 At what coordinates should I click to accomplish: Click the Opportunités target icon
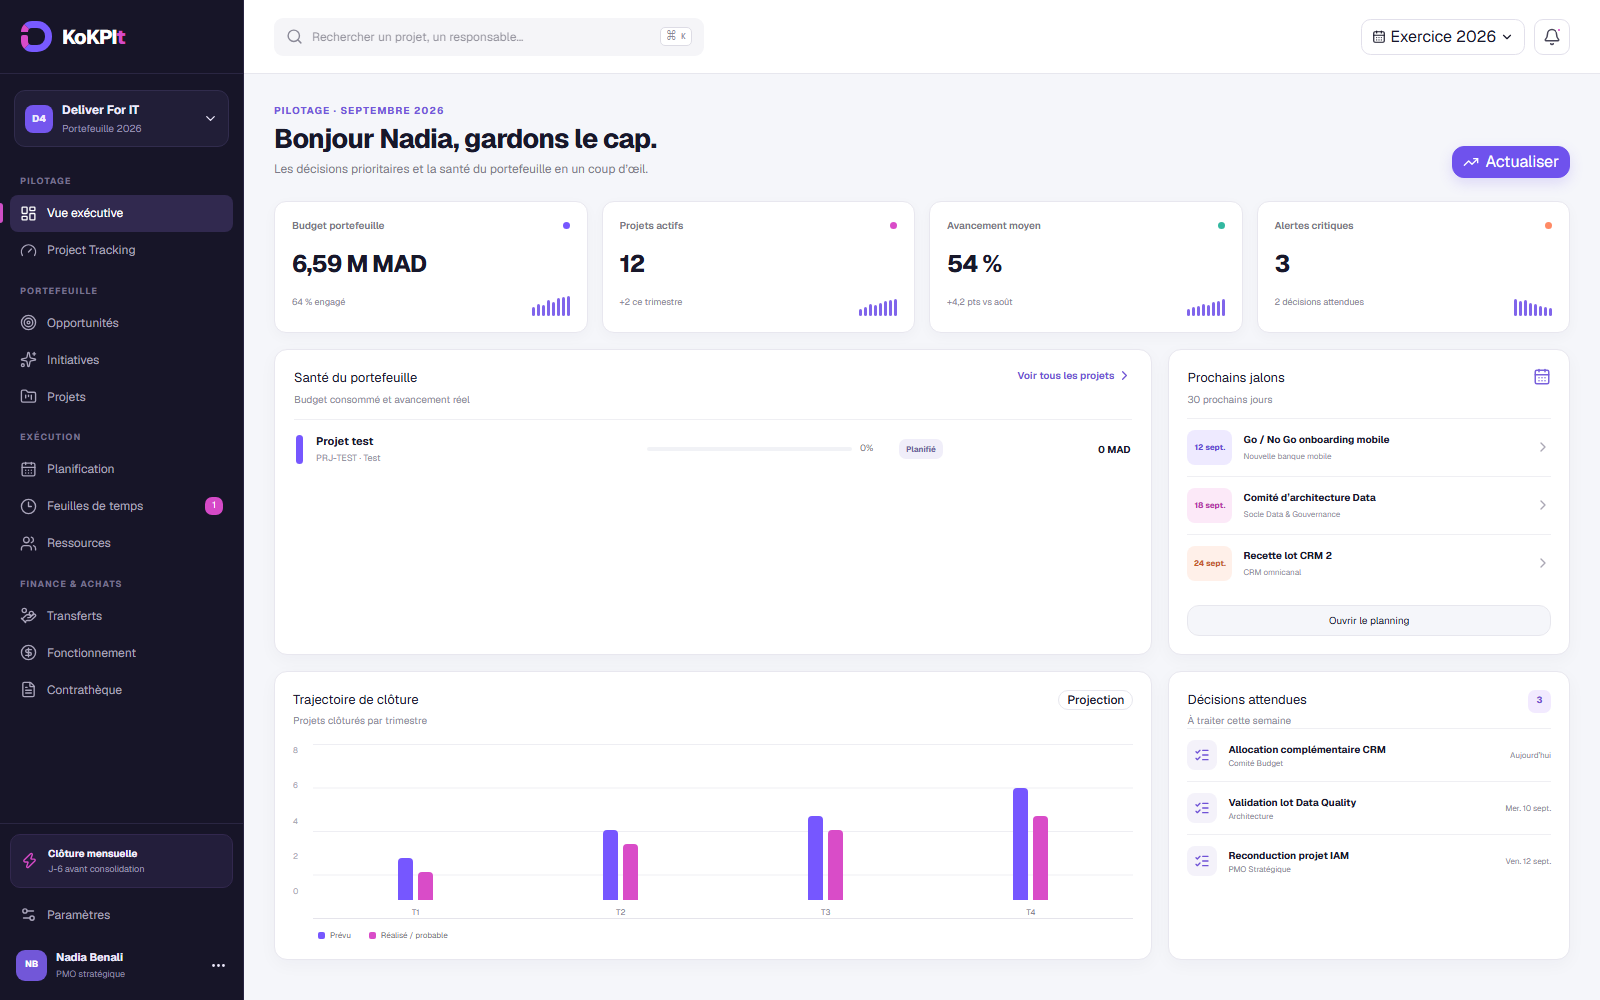29,323
